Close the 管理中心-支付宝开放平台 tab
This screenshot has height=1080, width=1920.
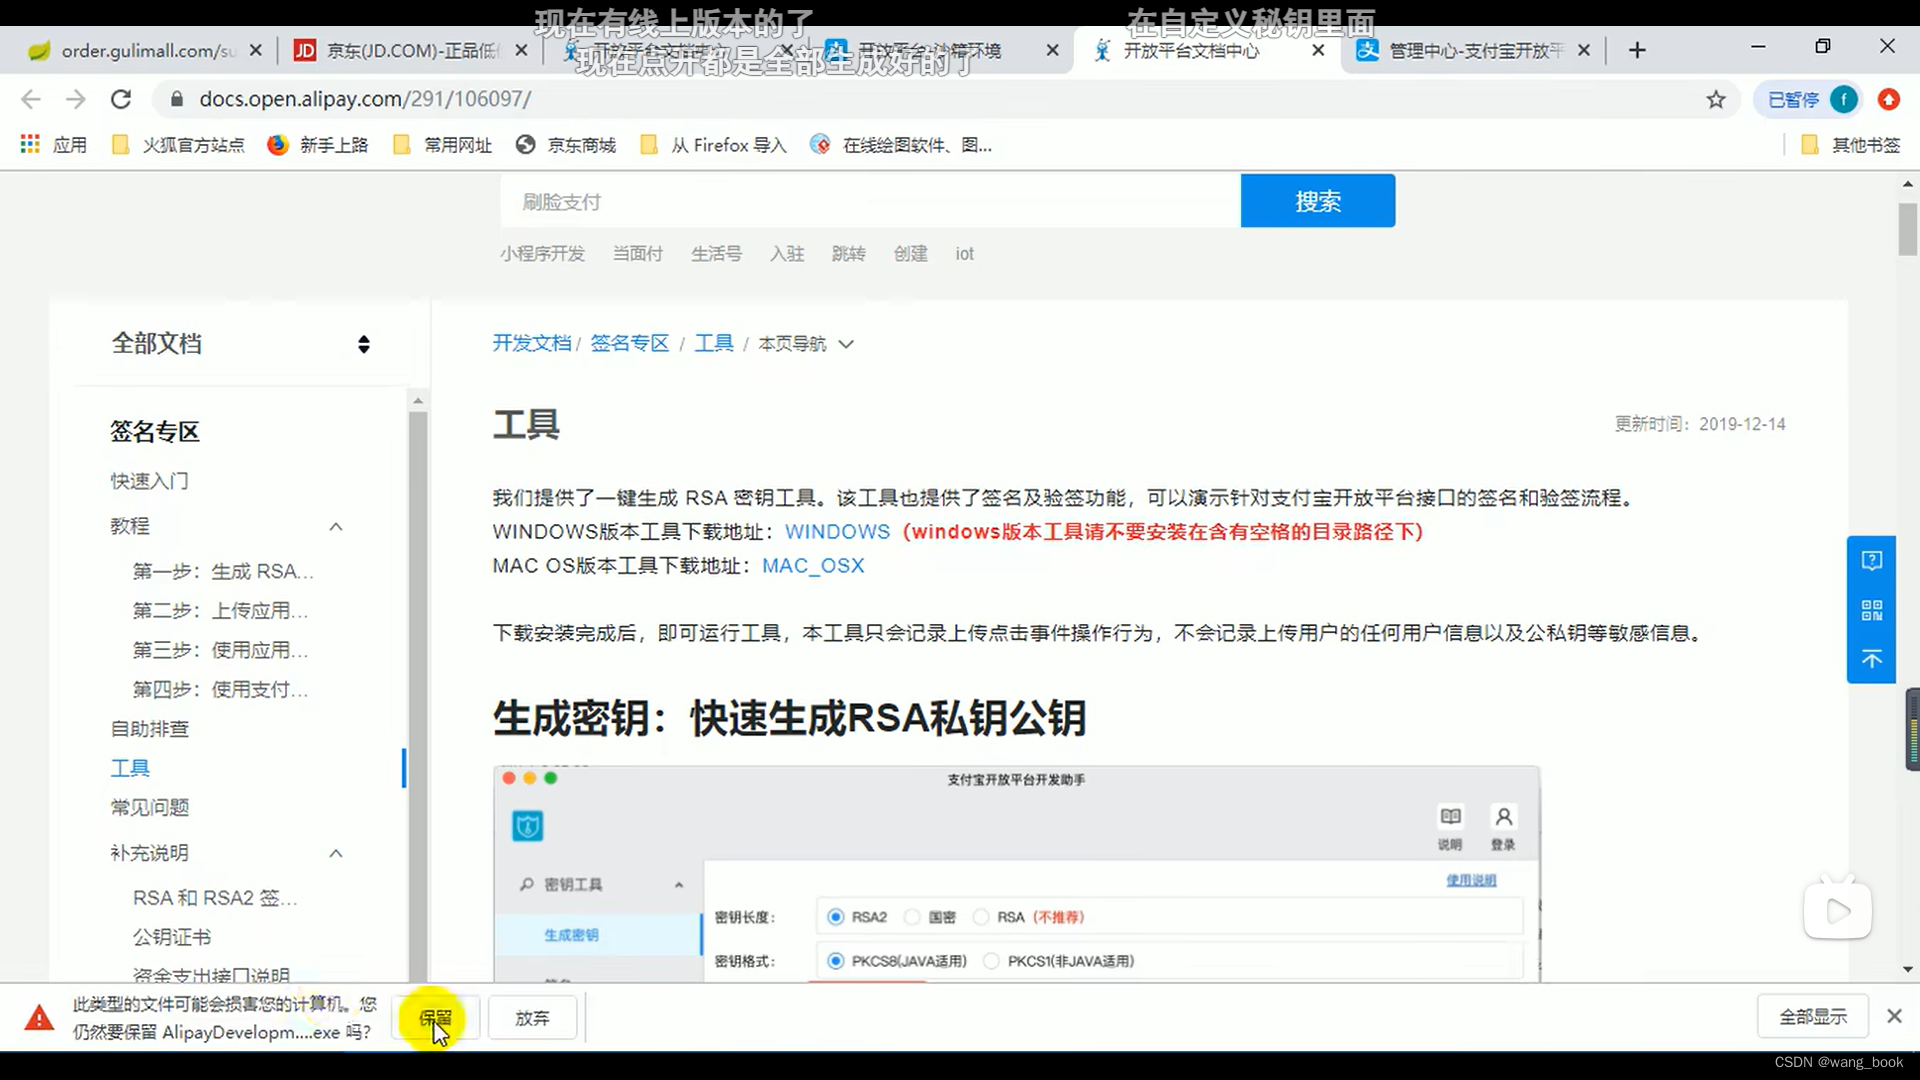[x=1584, y=50]
